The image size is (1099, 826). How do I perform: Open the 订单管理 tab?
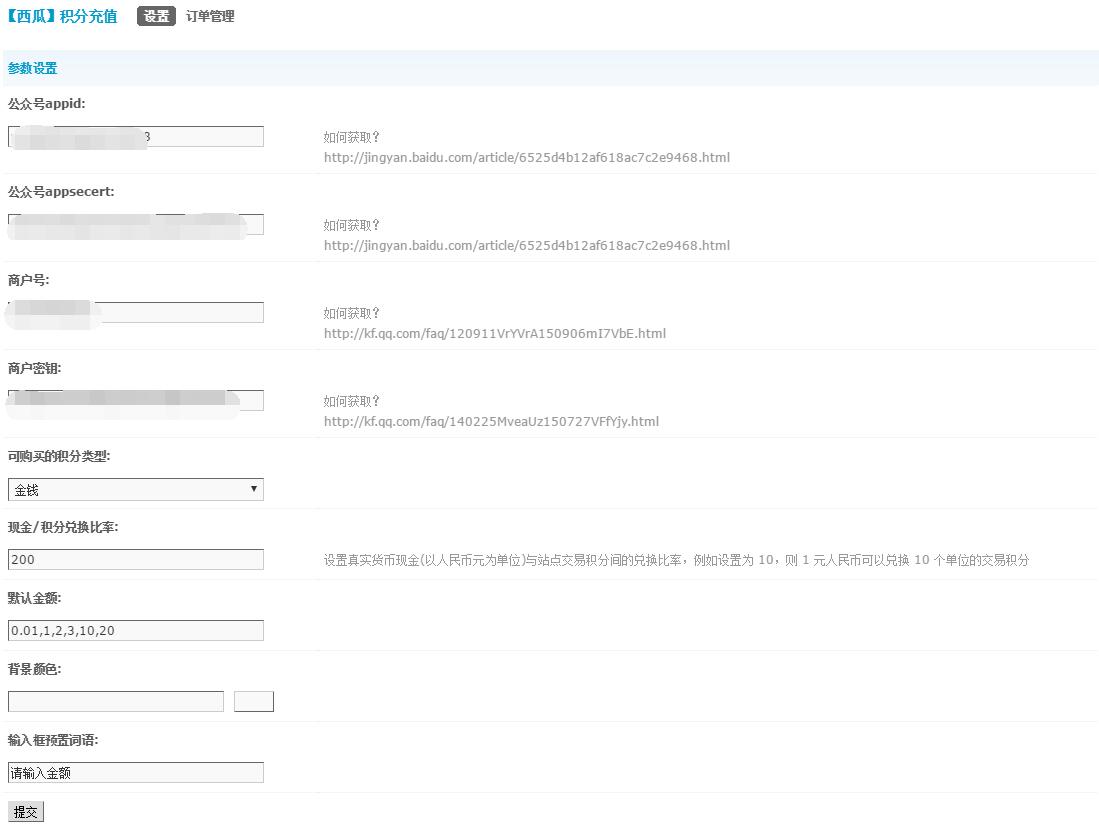point(210,16)
